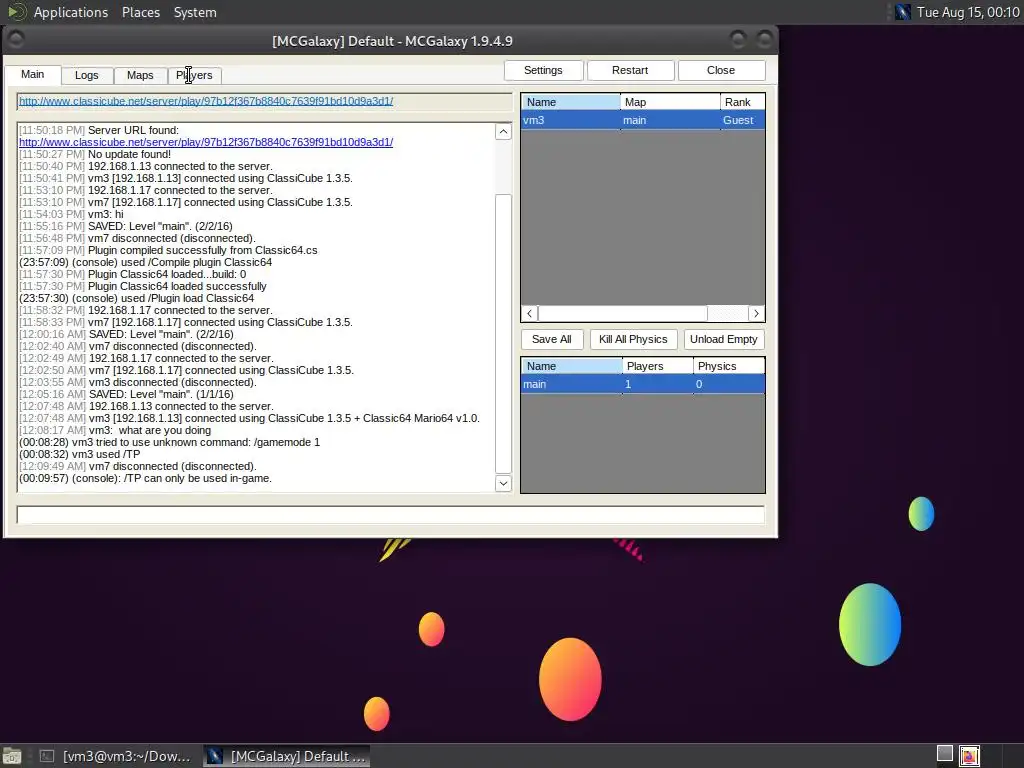Click the Players column header in maps list
1024x768 pixels.
point(658,366)
